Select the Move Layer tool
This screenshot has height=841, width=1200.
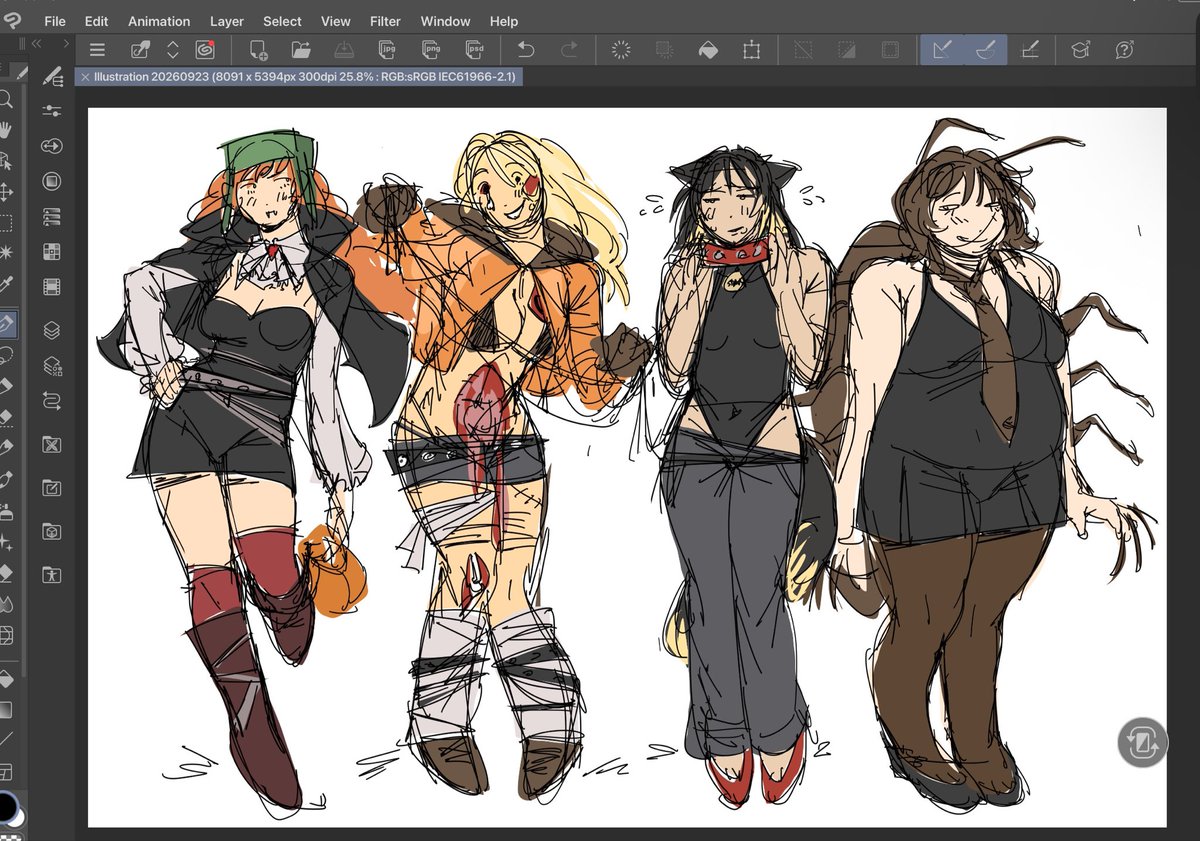6,191
